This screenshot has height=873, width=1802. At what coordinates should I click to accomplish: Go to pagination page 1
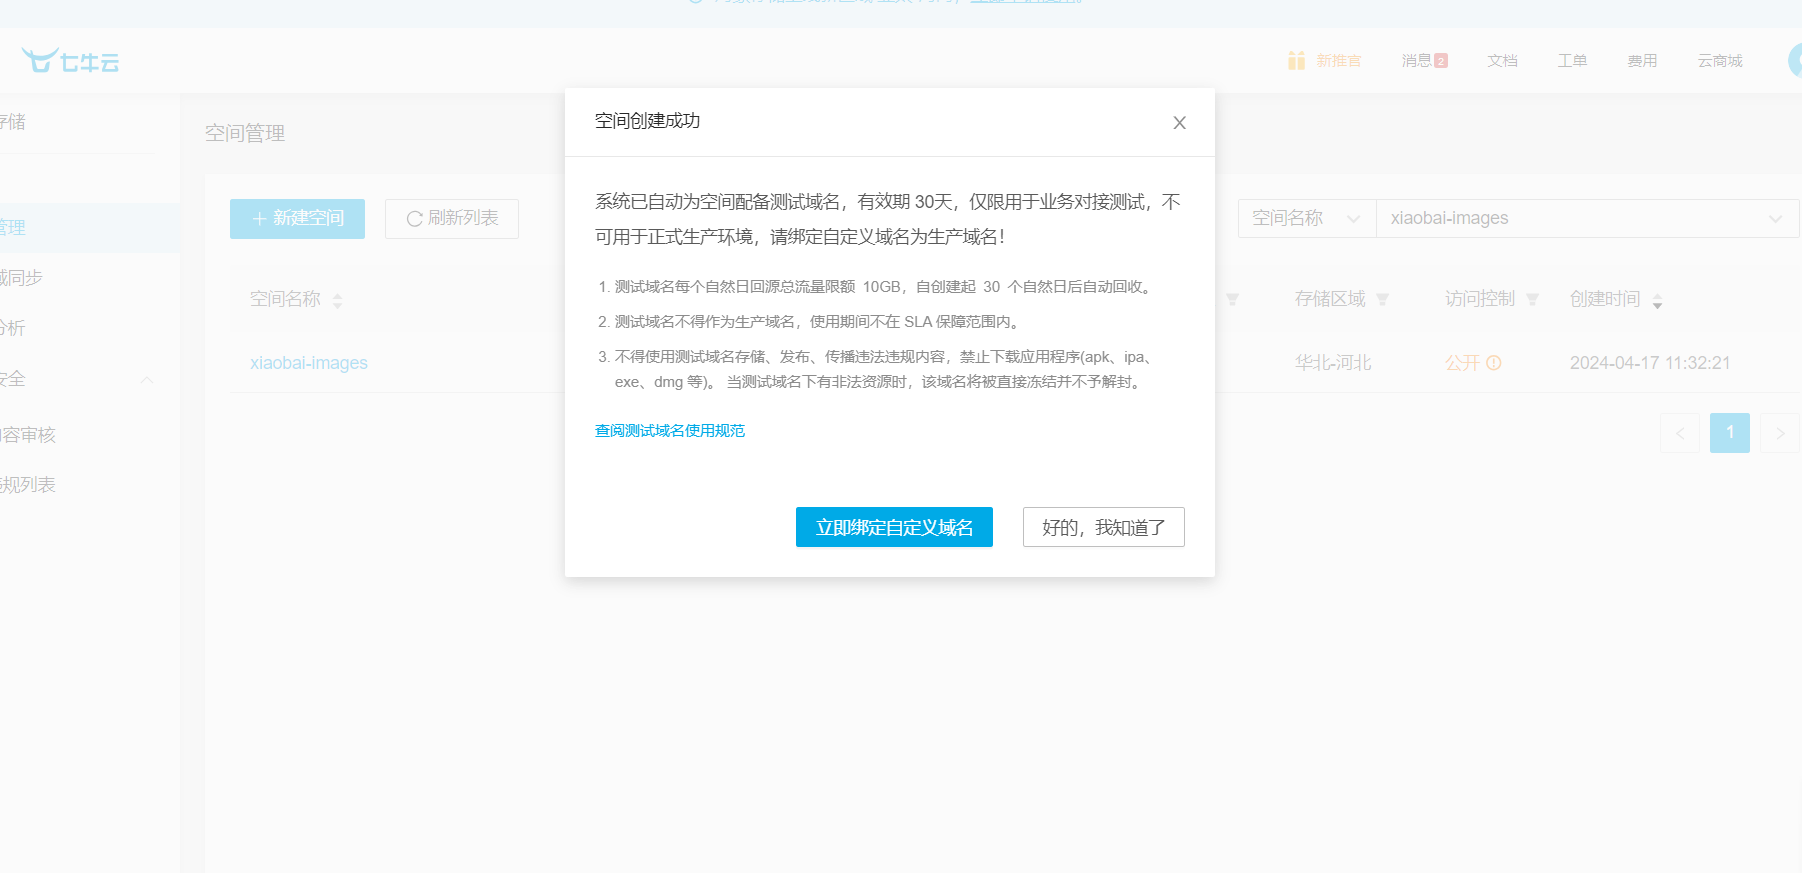[x=1730, y=433]
